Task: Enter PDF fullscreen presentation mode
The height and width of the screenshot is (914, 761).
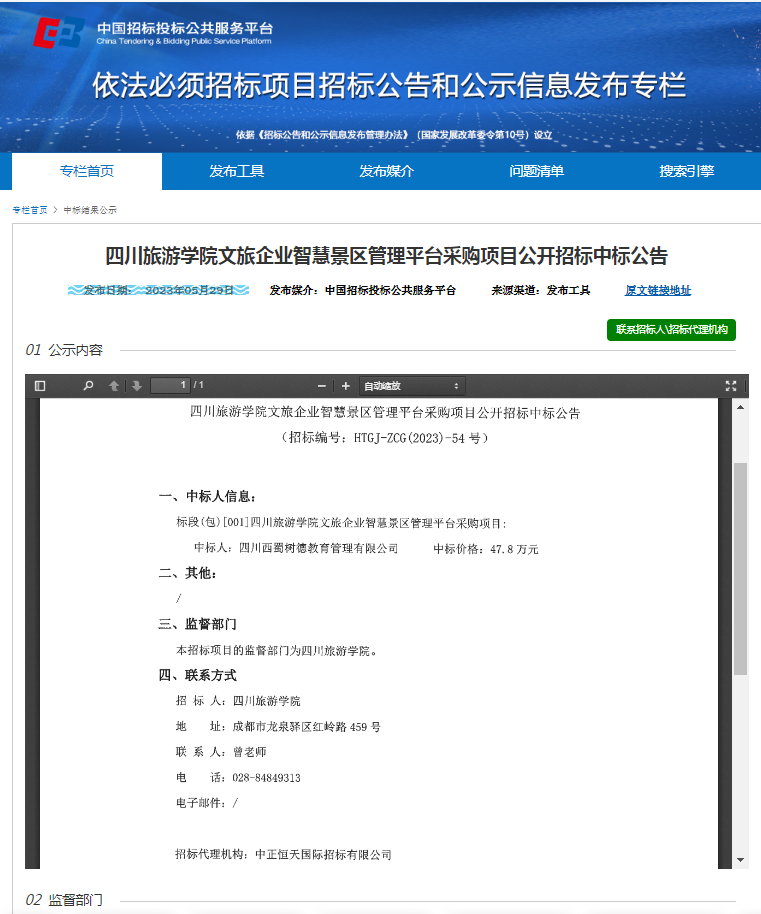Action: point(731,386)
